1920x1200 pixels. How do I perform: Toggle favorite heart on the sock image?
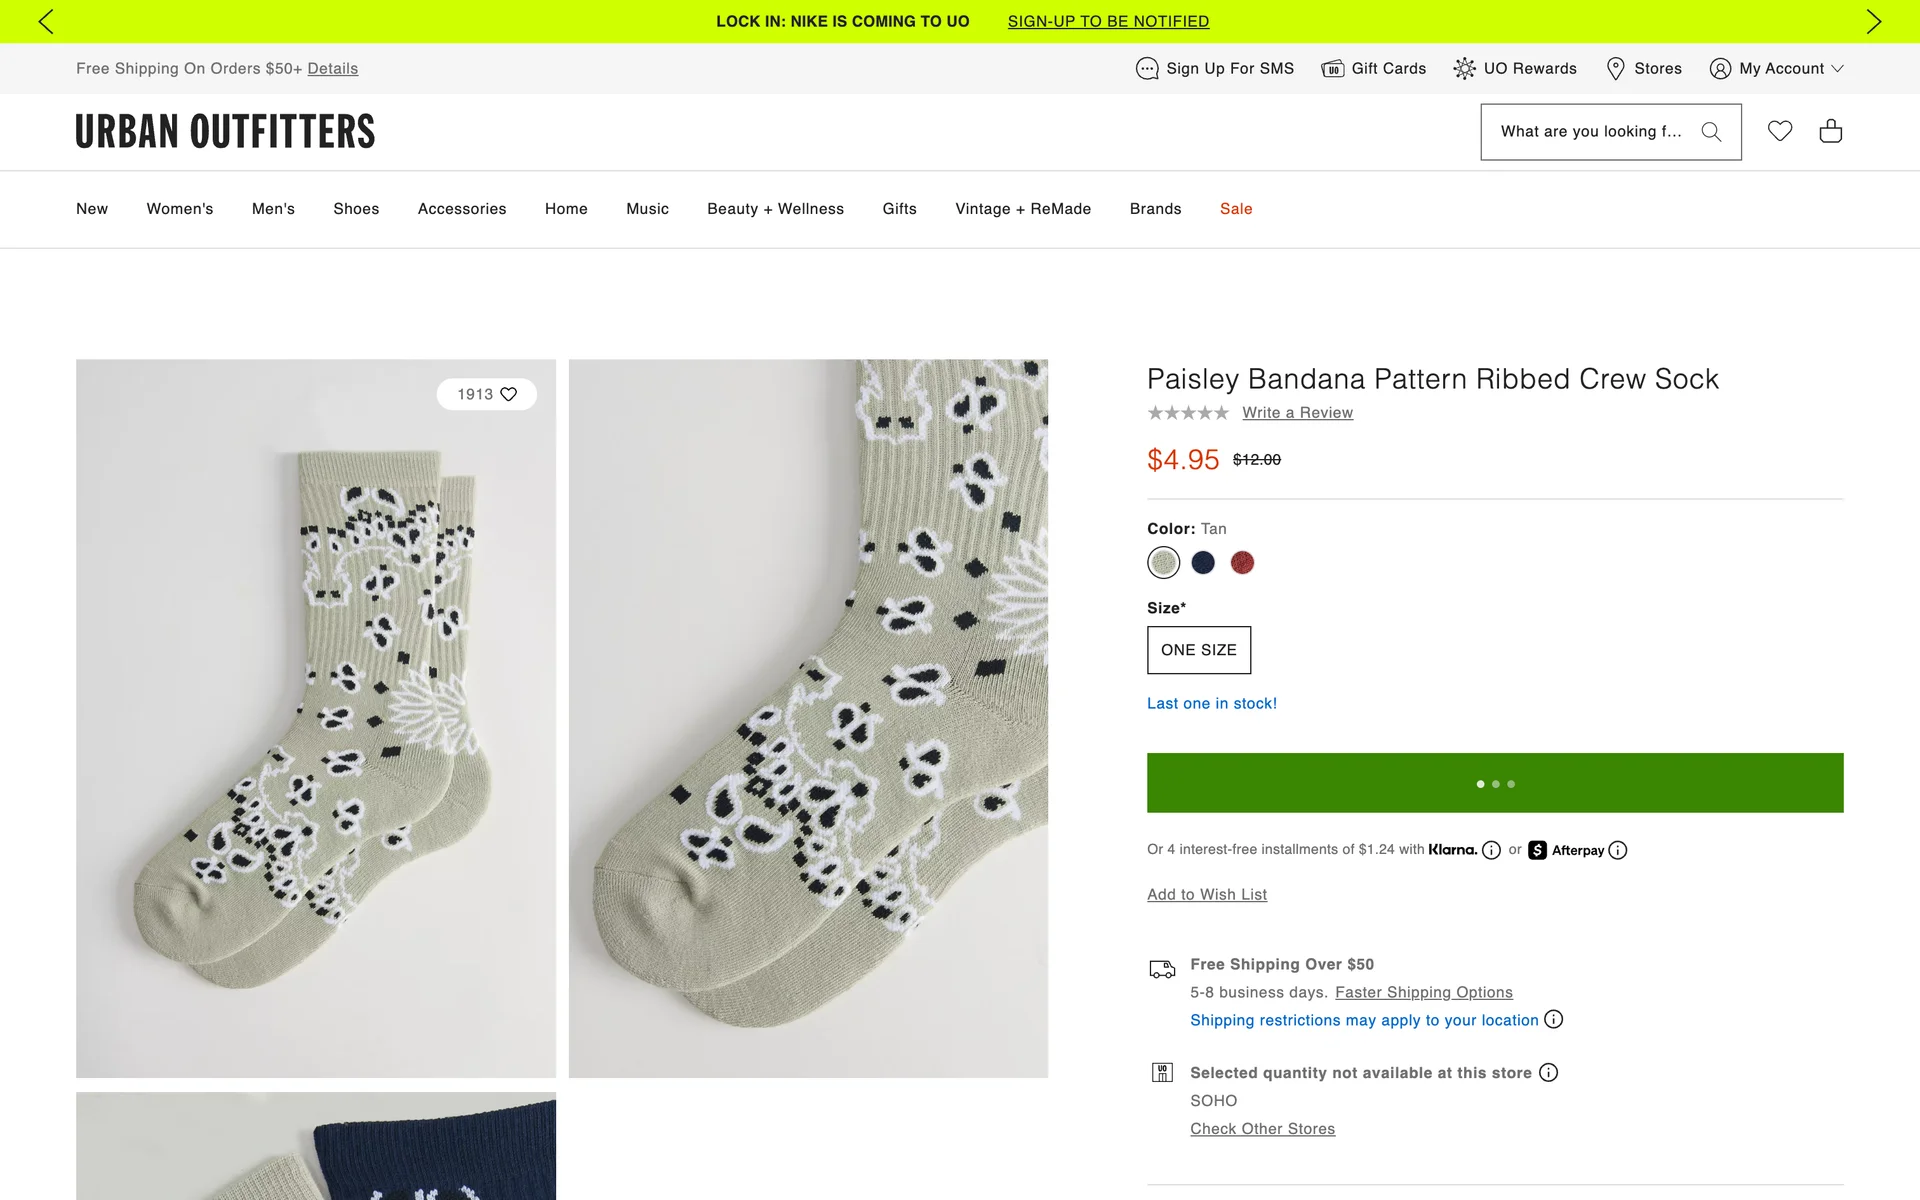click(509, 394)
